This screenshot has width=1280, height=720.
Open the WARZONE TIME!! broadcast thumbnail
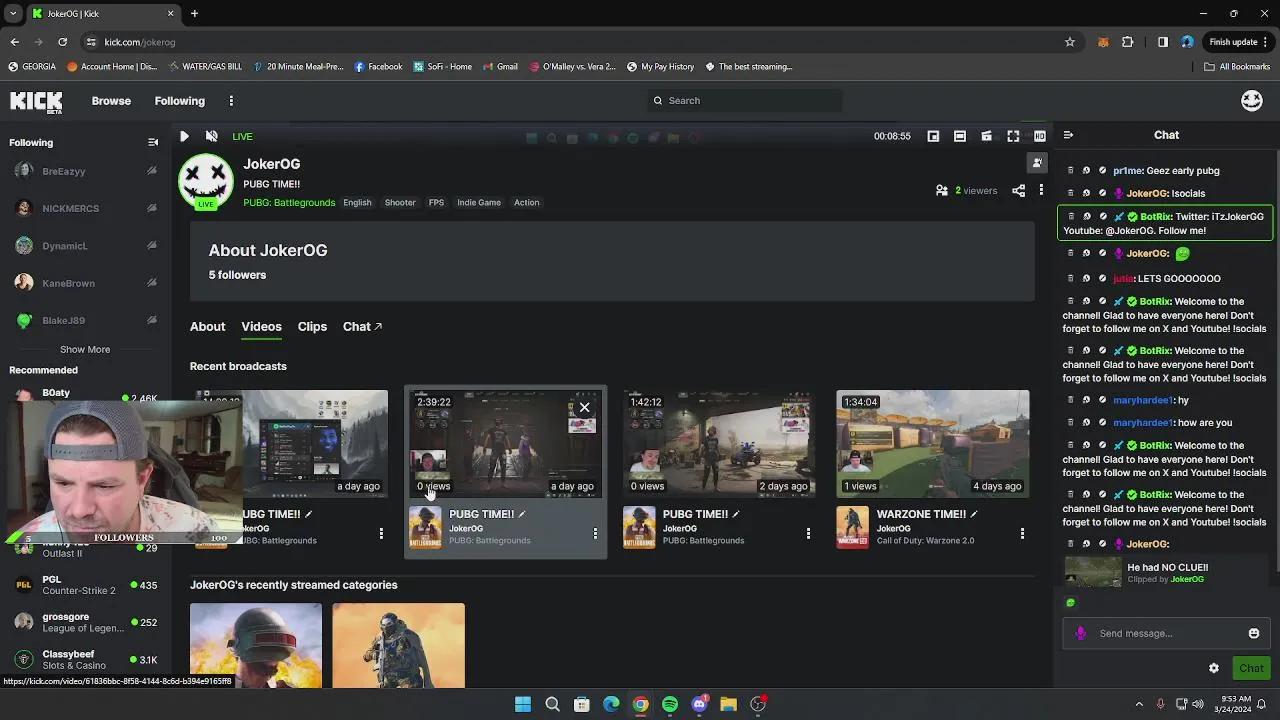point(933,443)
